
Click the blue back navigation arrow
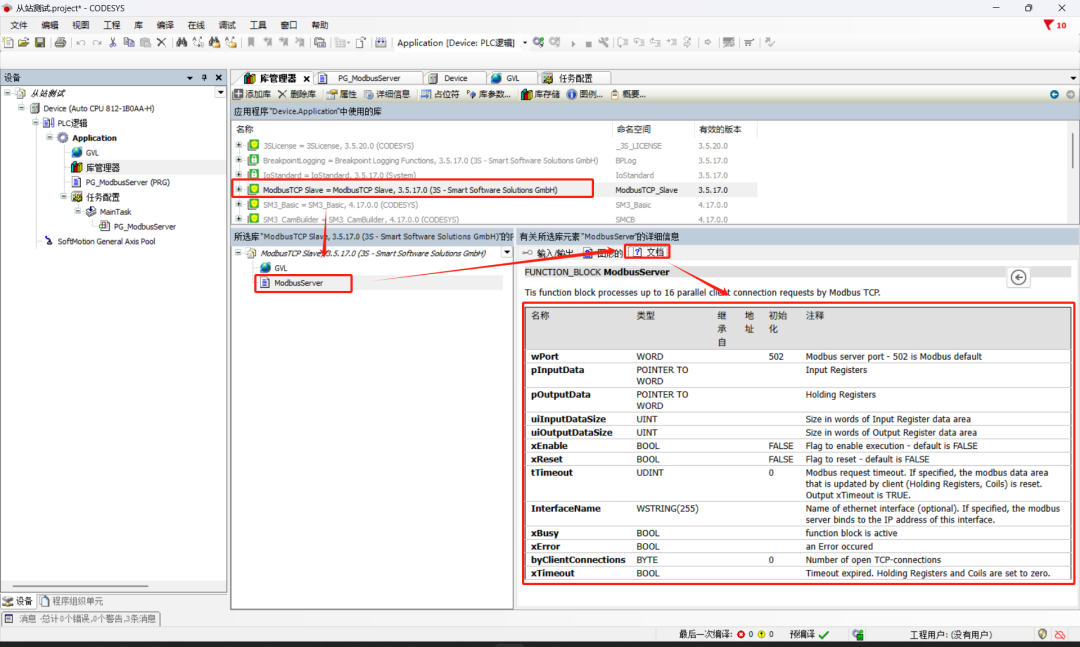(1055, 94)
